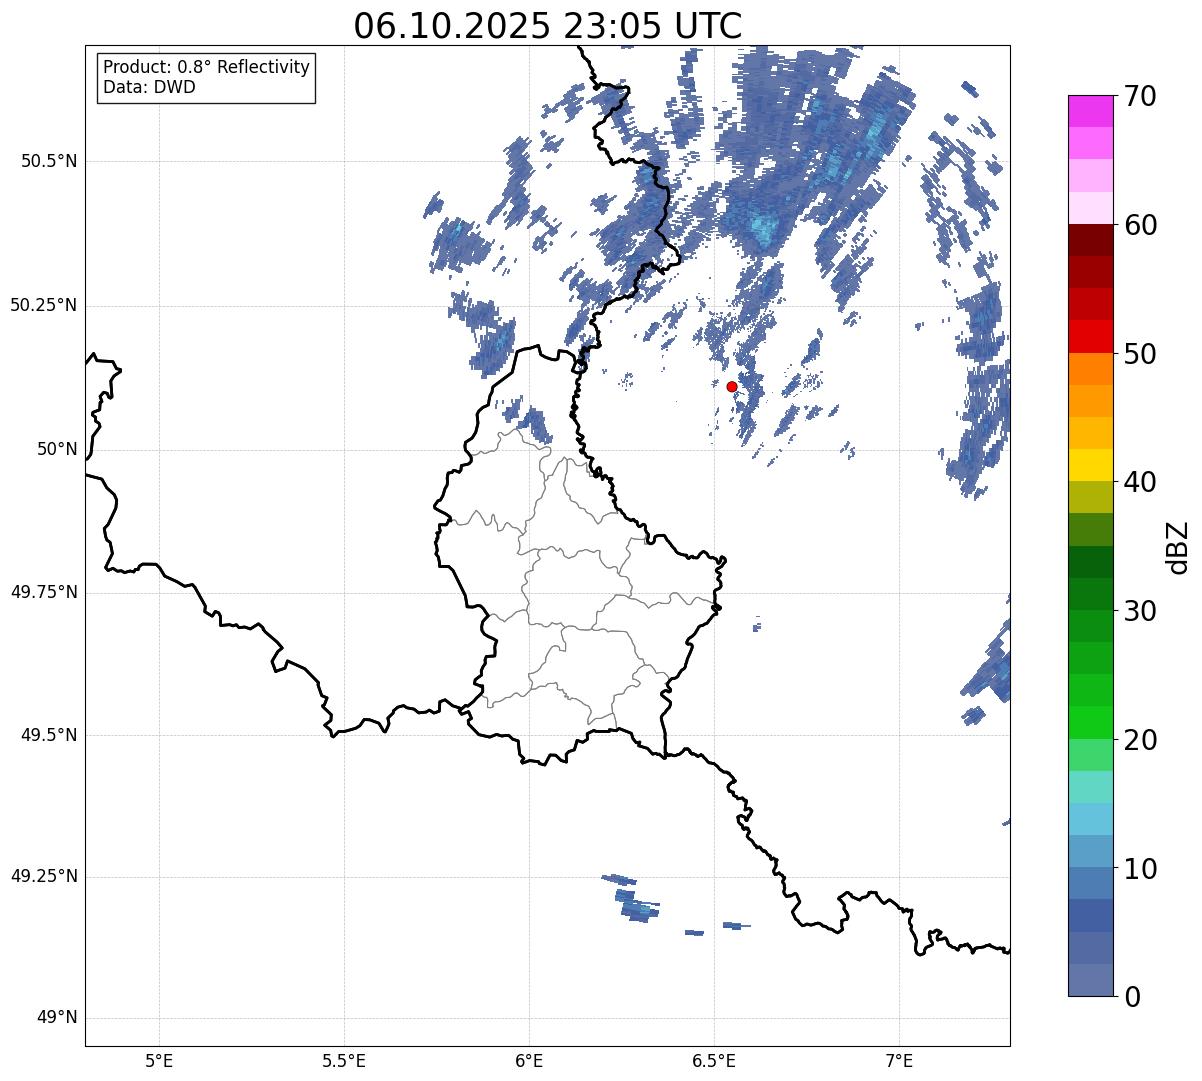This screenshot has height=1081, width=1202.
Task: Click the colorbar 40 tick label
Action: (x=1140, y=482)
